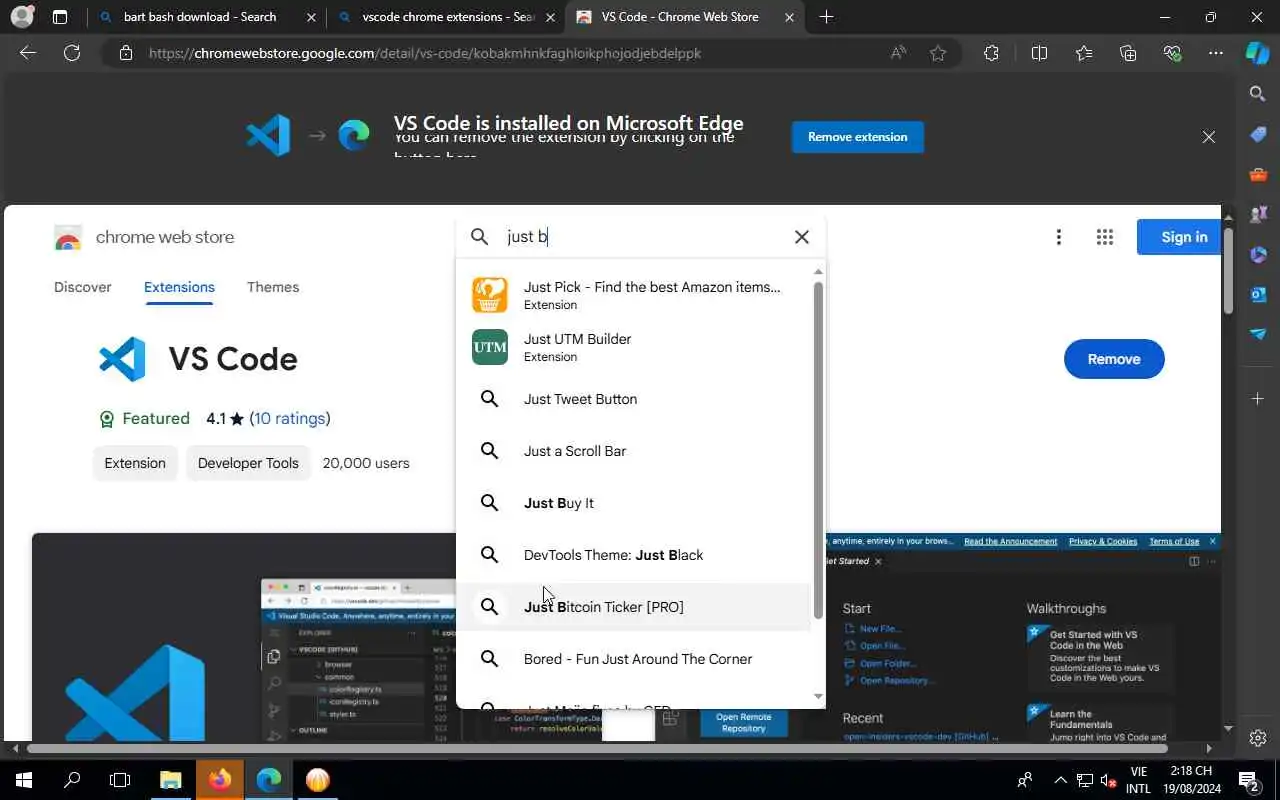Open sidebar Telegram-style send icon
Viewport: 1280px width, 800px height.
point(1258,334)
